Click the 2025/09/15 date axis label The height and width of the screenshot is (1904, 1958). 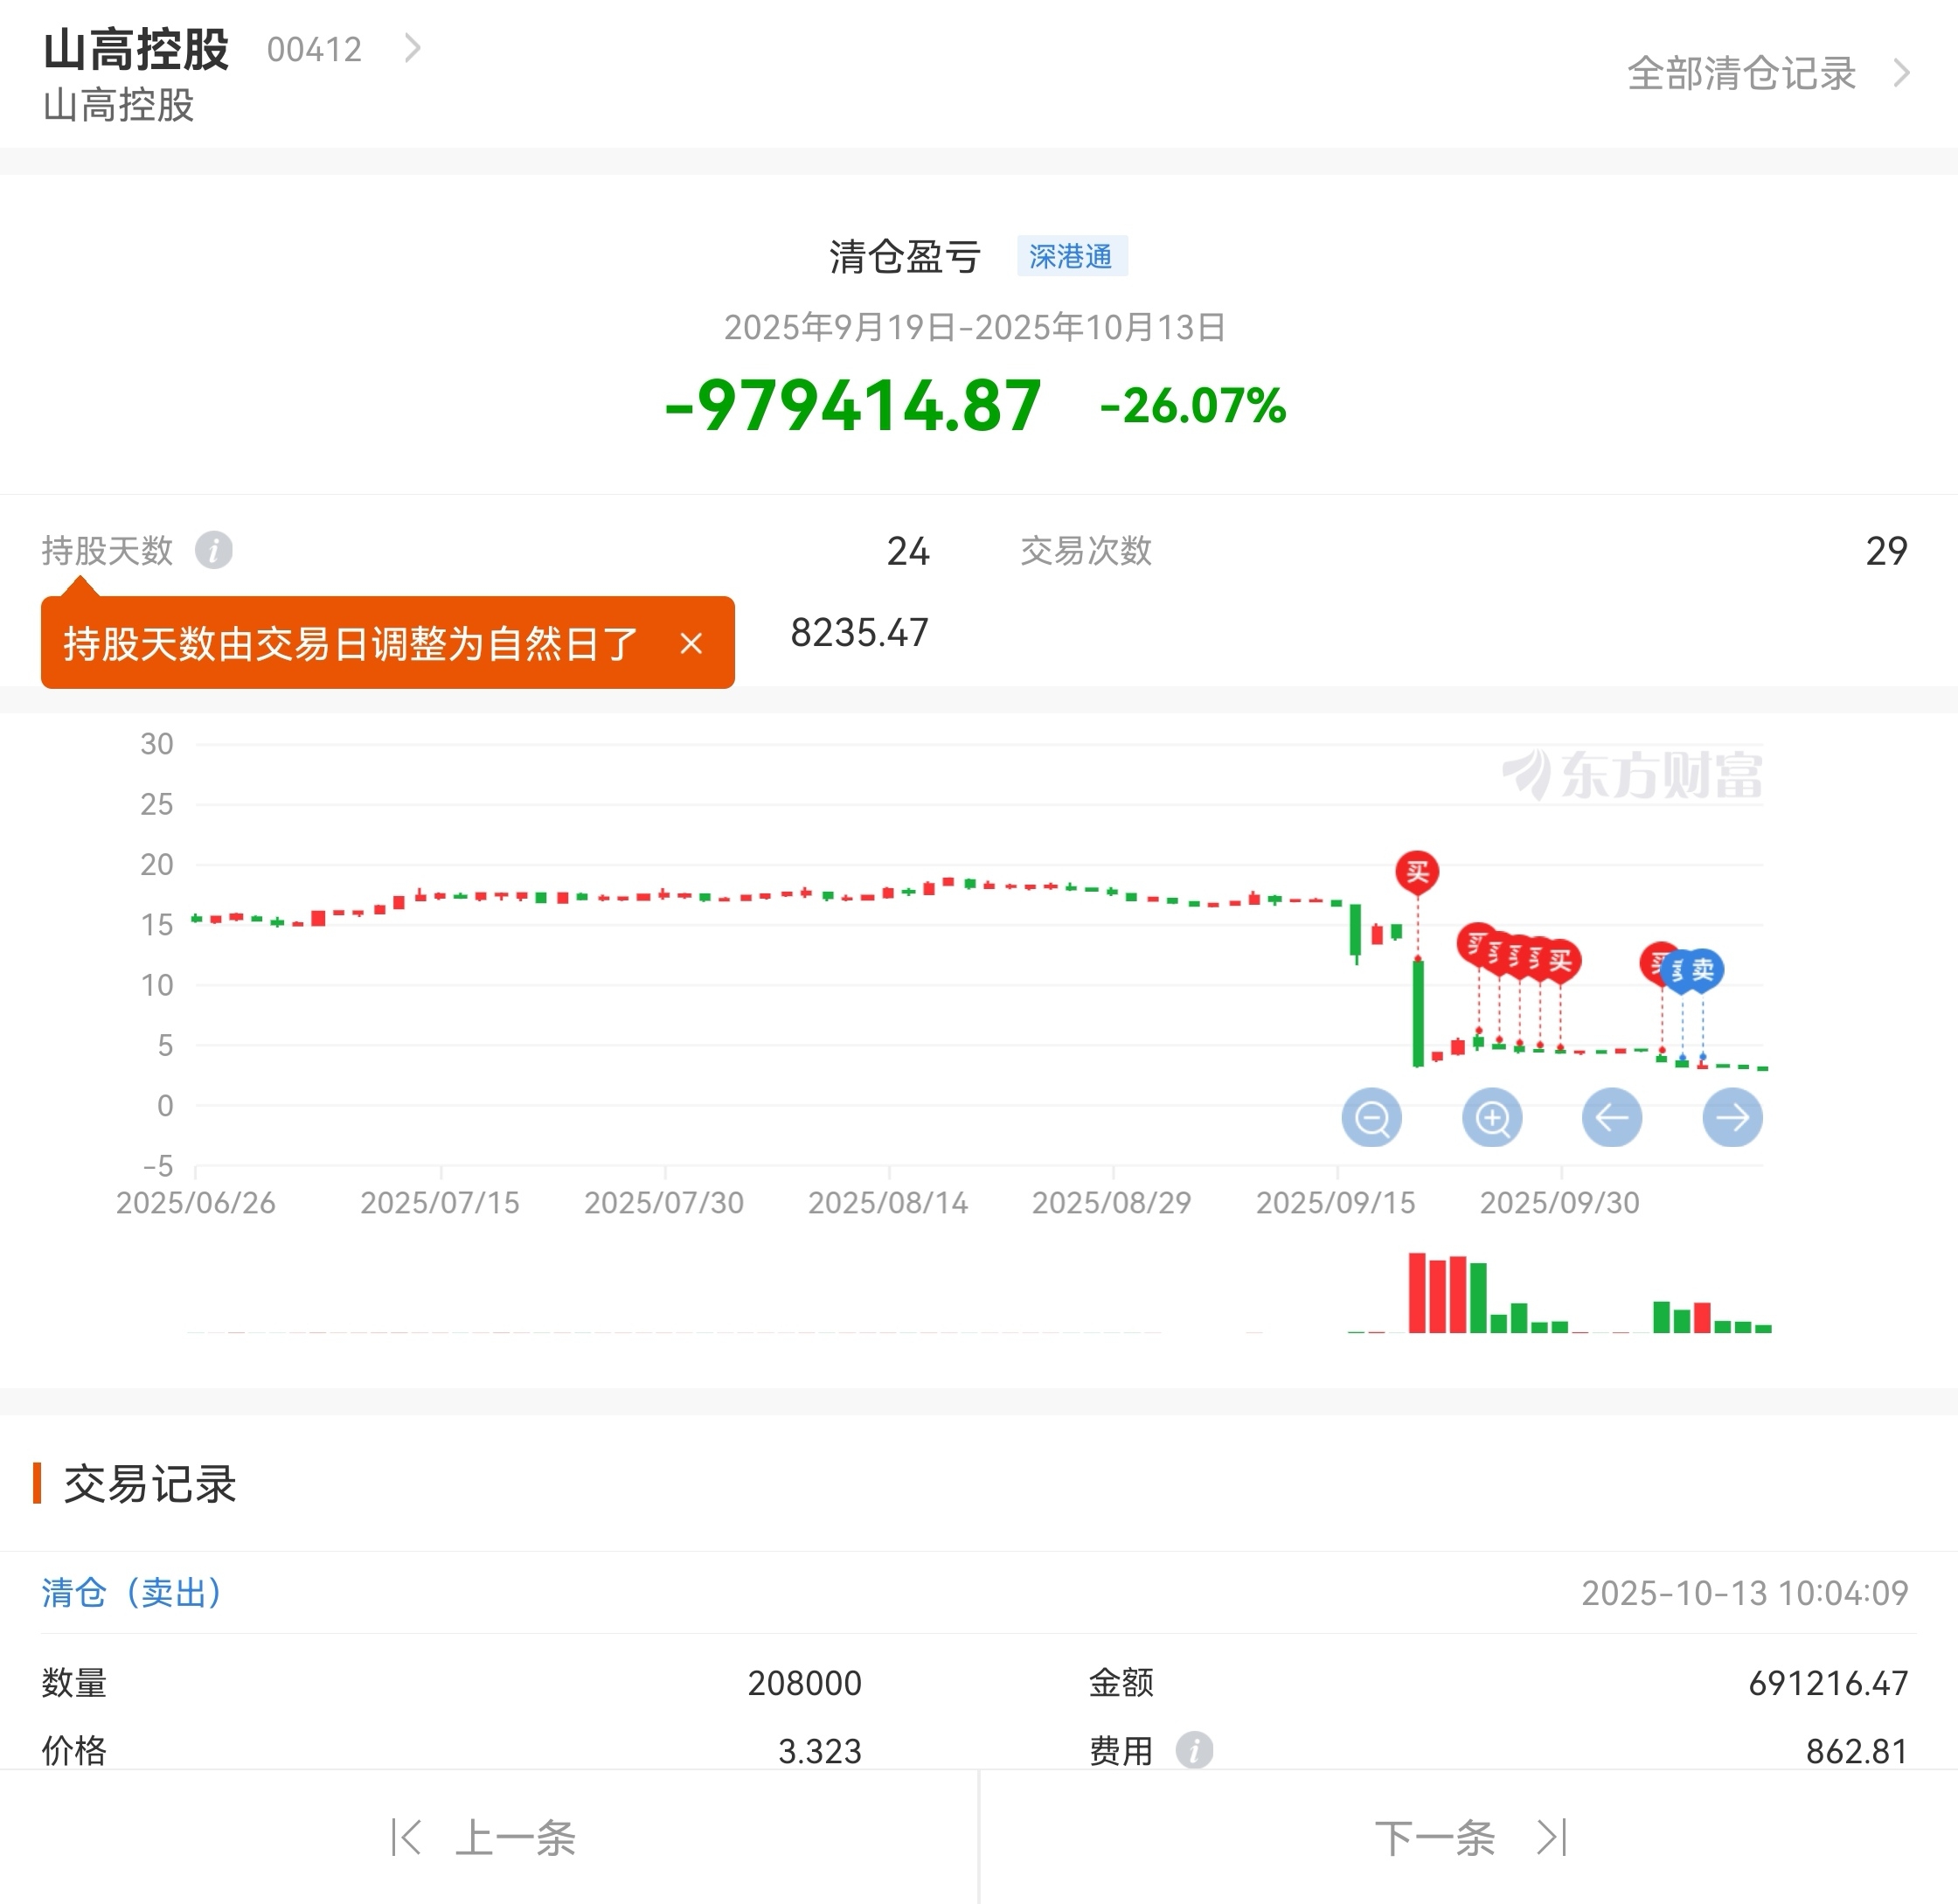(1336, 1202)
